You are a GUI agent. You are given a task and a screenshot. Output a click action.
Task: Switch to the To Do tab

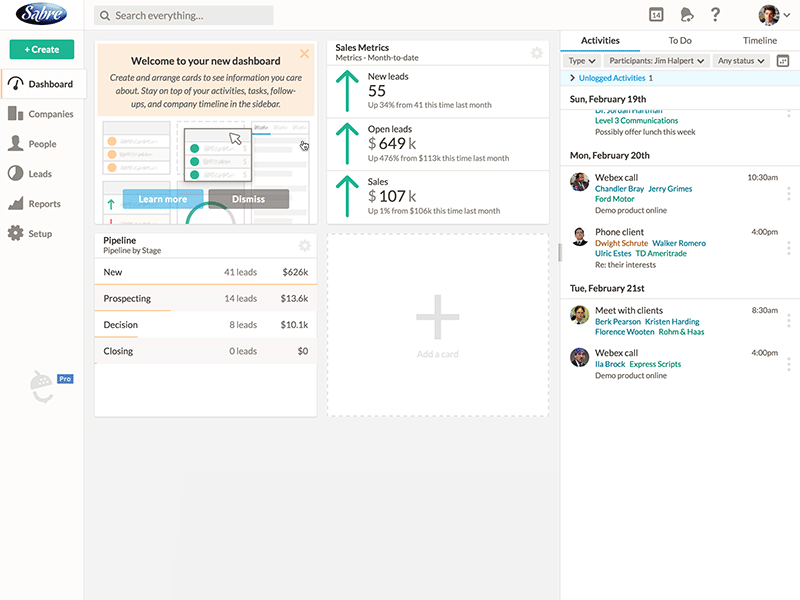pos(680,40)
